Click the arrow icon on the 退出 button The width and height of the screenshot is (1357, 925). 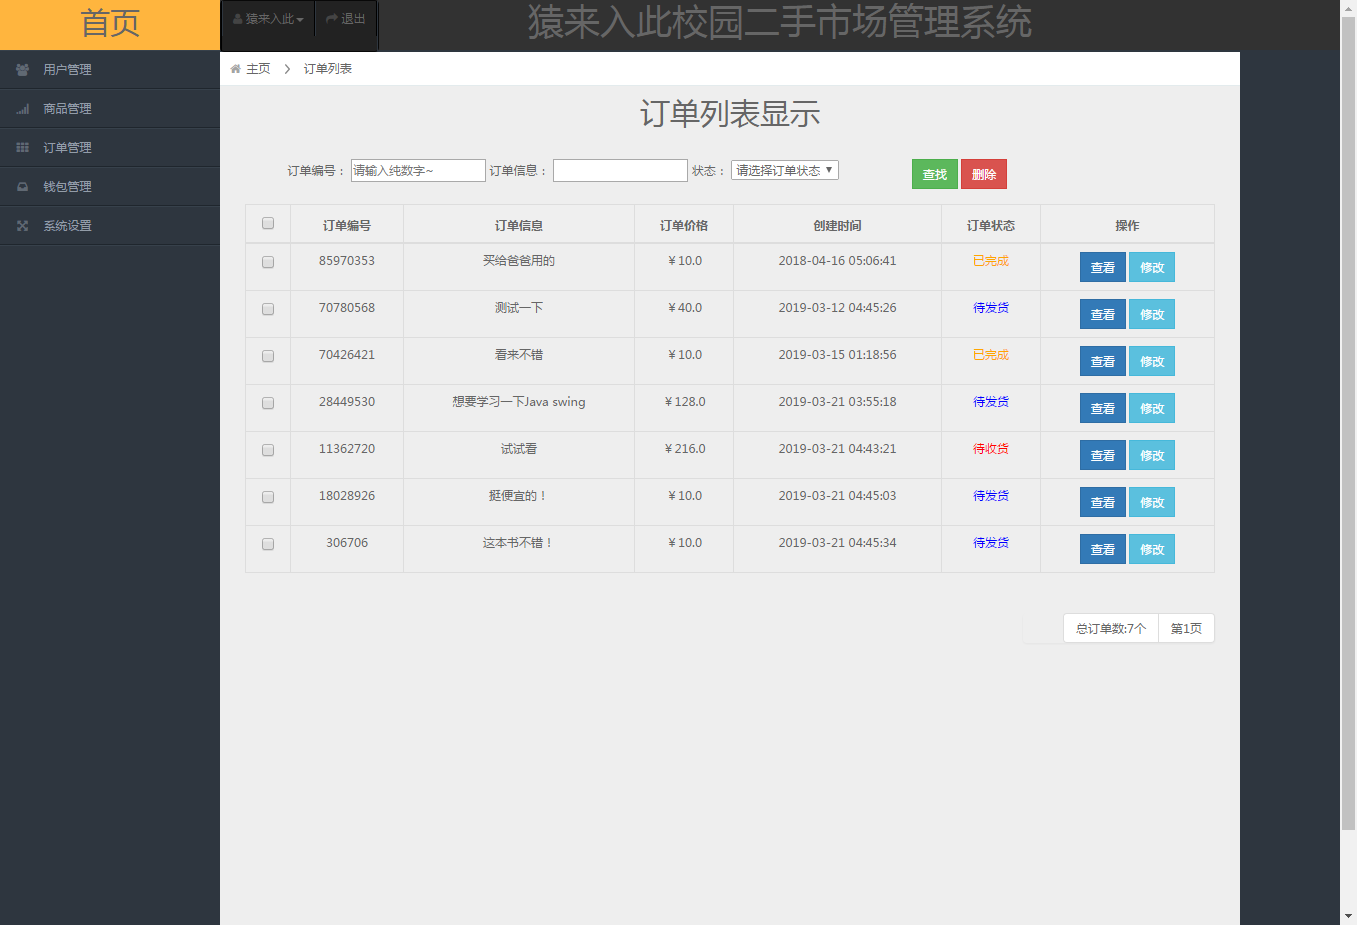click(331, 16)
